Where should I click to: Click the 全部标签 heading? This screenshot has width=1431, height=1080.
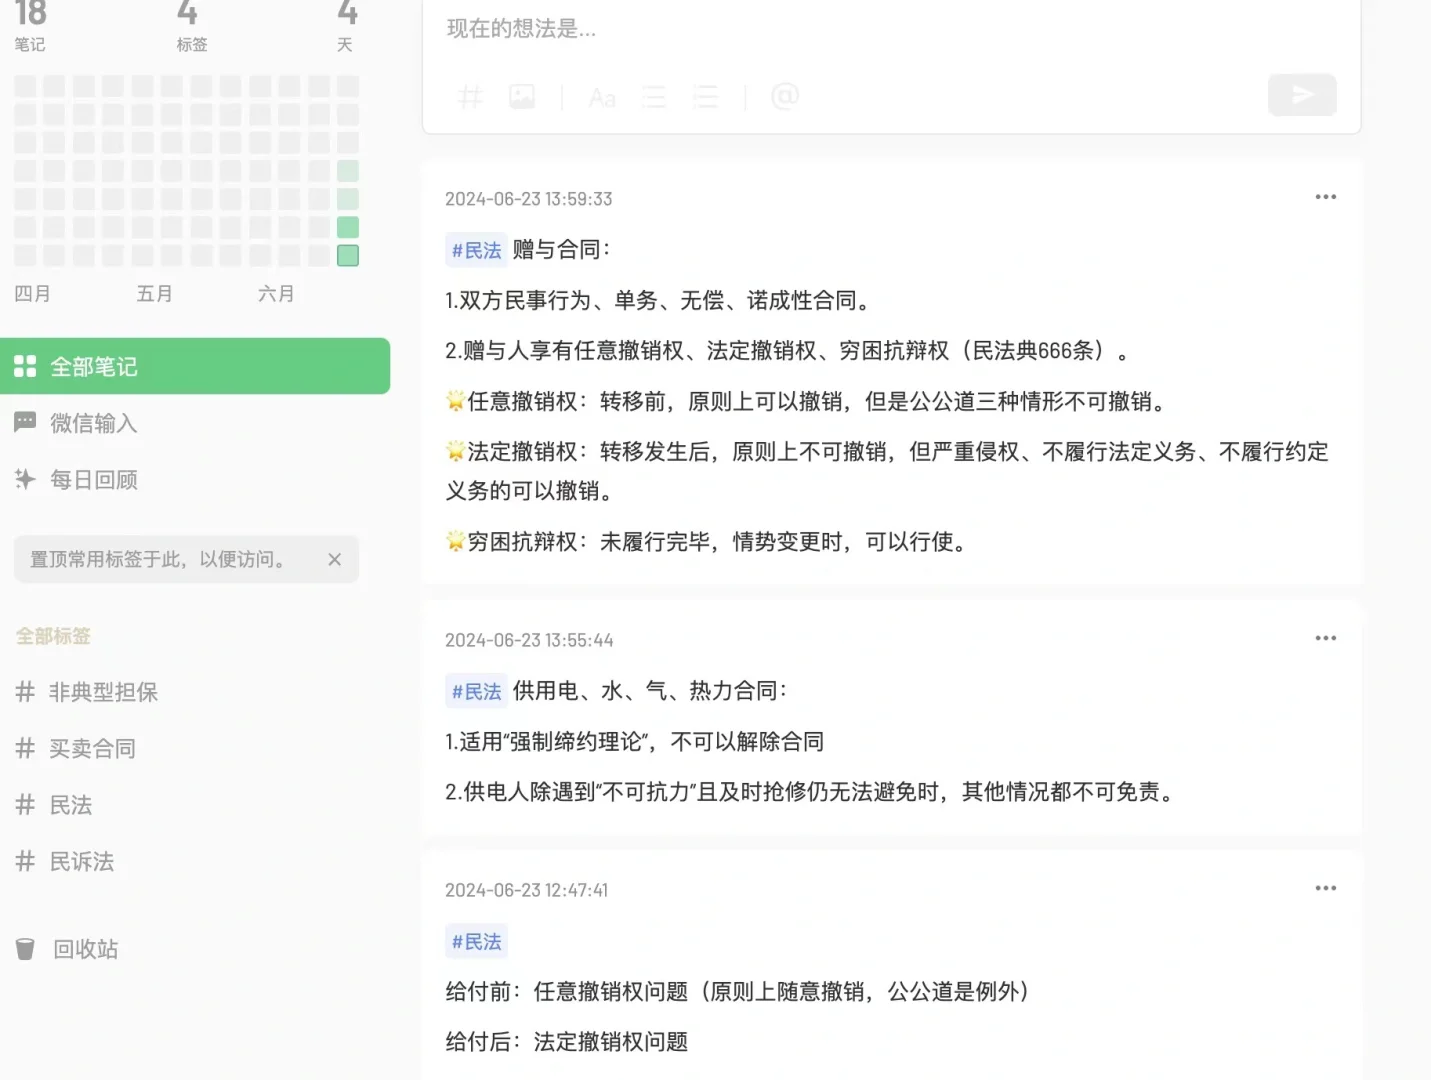click(53, 636)
